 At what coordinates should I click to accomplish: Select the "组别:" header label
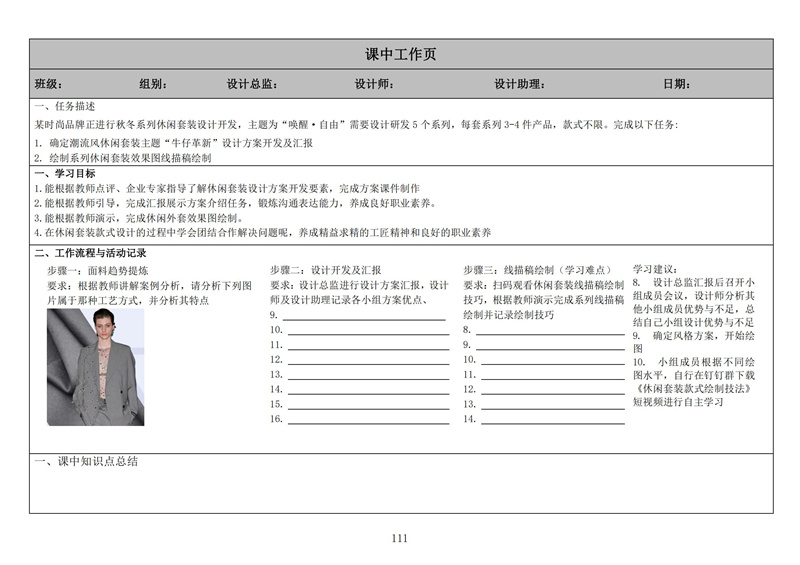153,84
